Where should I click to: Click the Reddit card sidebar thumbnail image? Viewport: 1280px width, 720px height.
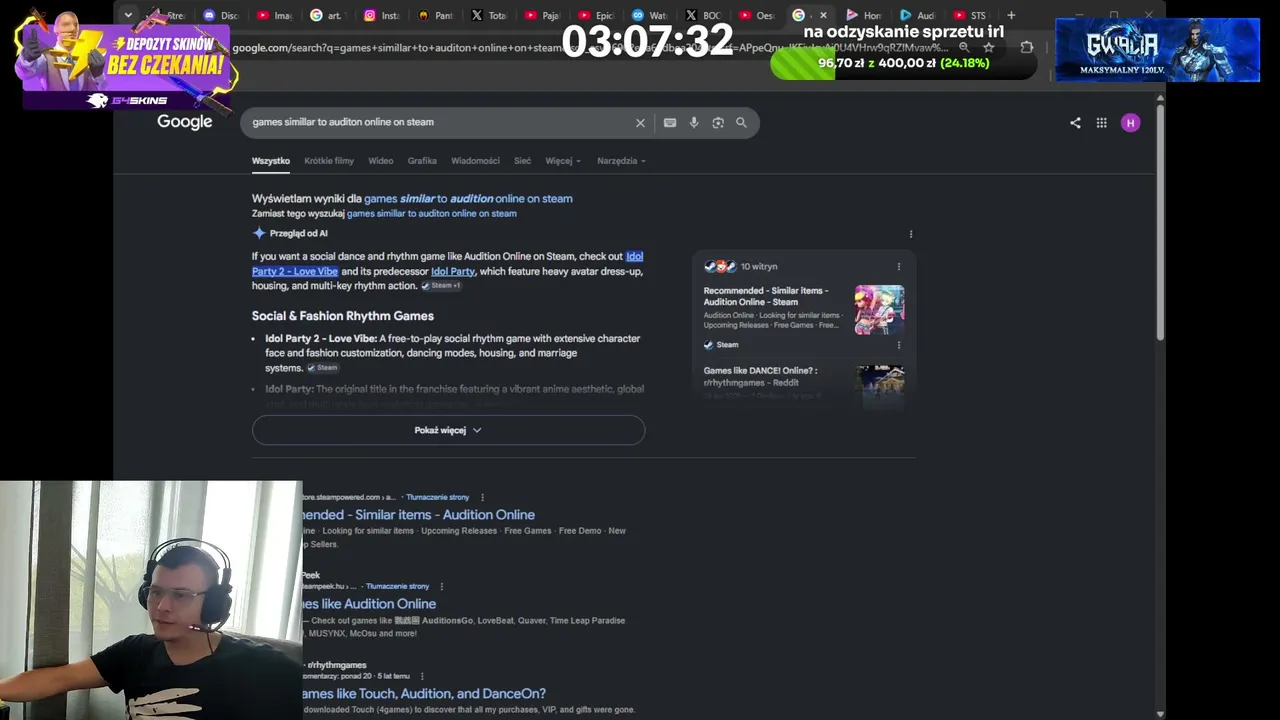[x=880, y=387]
